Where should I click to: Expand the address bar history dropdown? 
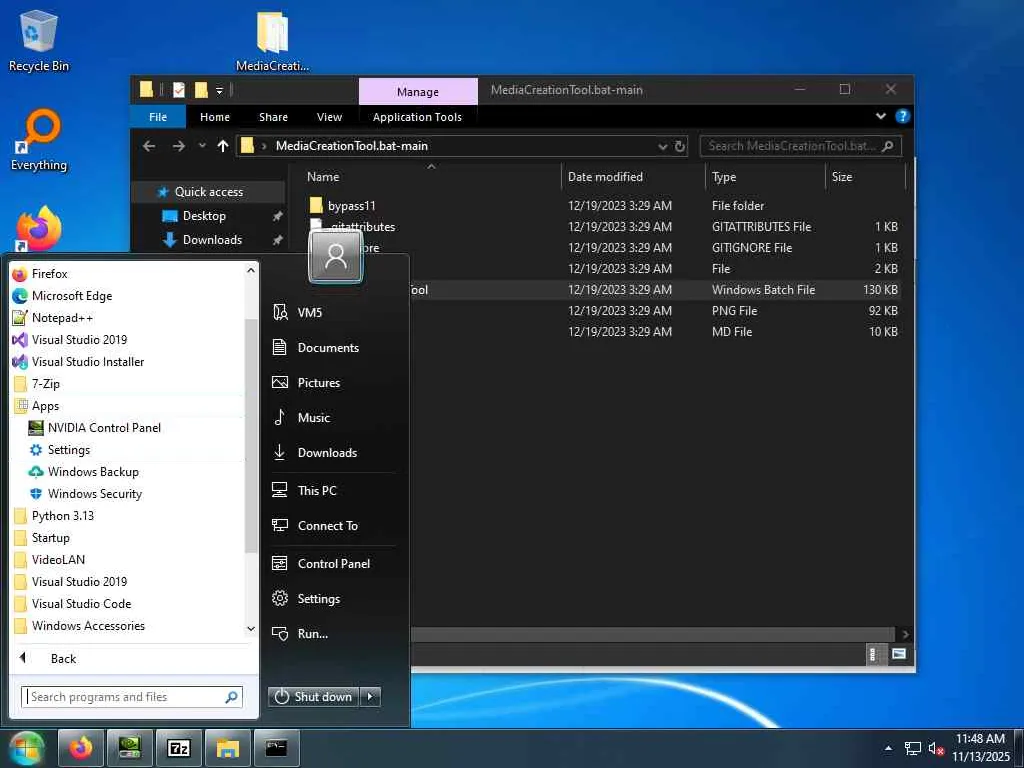[663, 146]
